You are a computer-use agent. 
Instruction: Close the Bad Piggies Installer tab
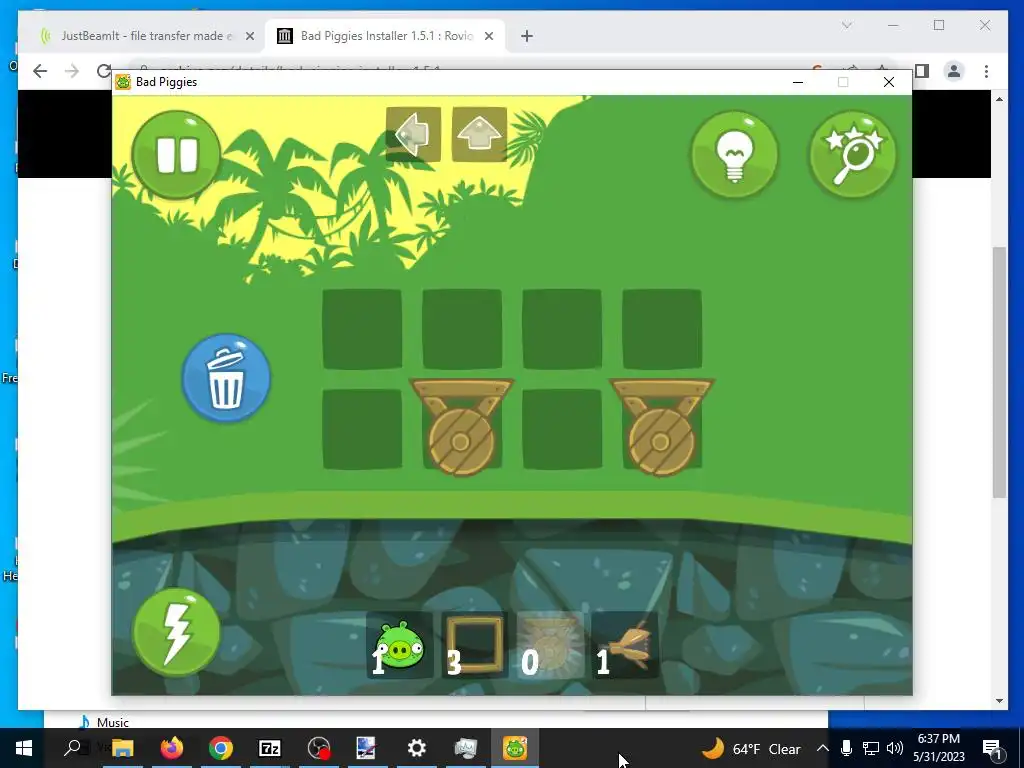click(x=488, y=36)
